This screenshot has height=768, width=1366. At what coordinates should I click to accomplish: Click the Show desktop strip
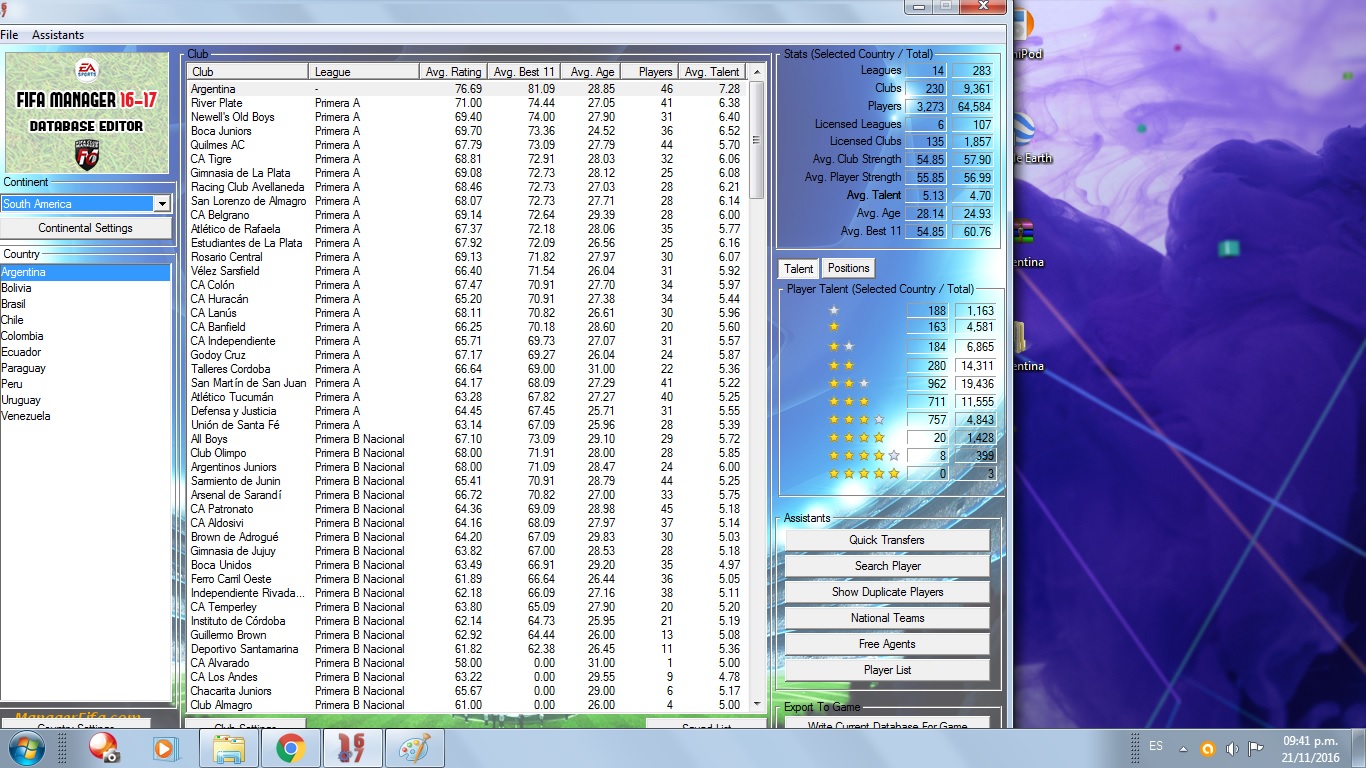(1359, 748)
